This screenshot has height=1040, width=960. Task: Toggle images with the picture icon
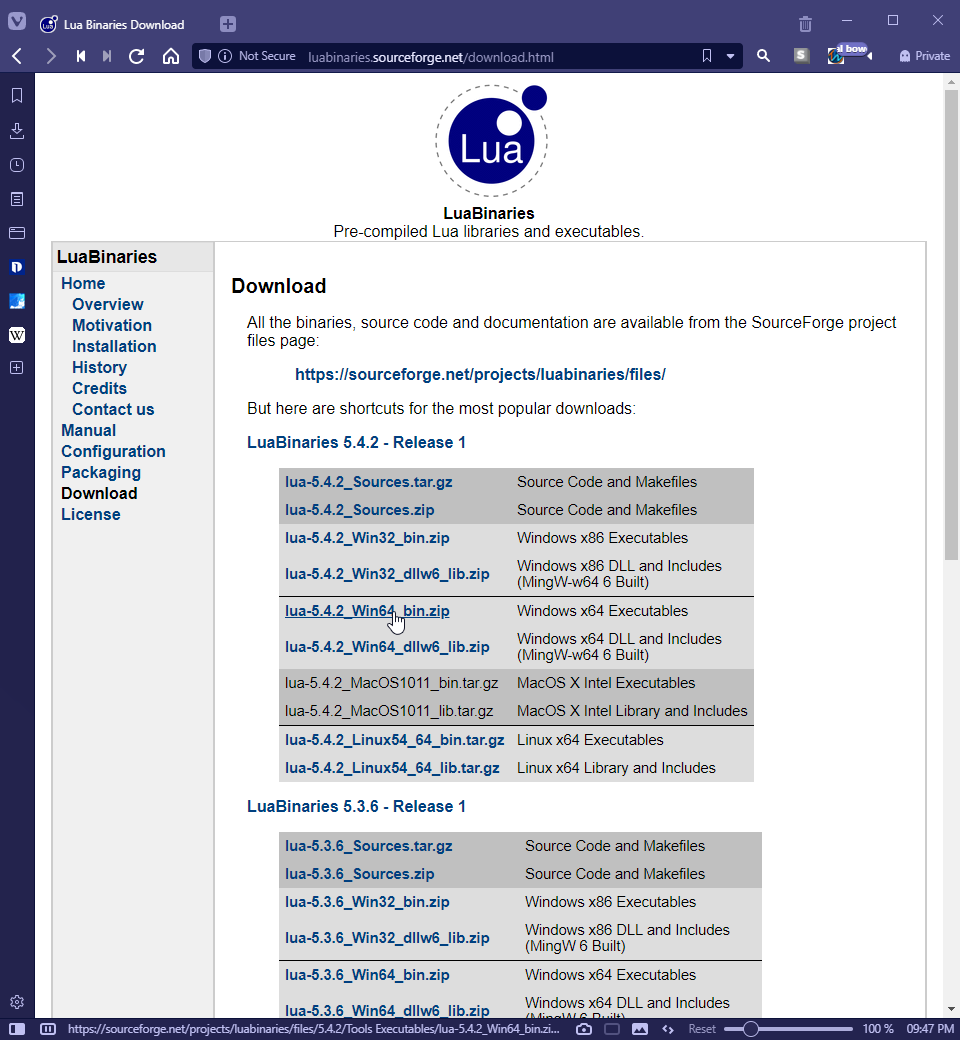pyautogui.click(x=640, y=1029)
